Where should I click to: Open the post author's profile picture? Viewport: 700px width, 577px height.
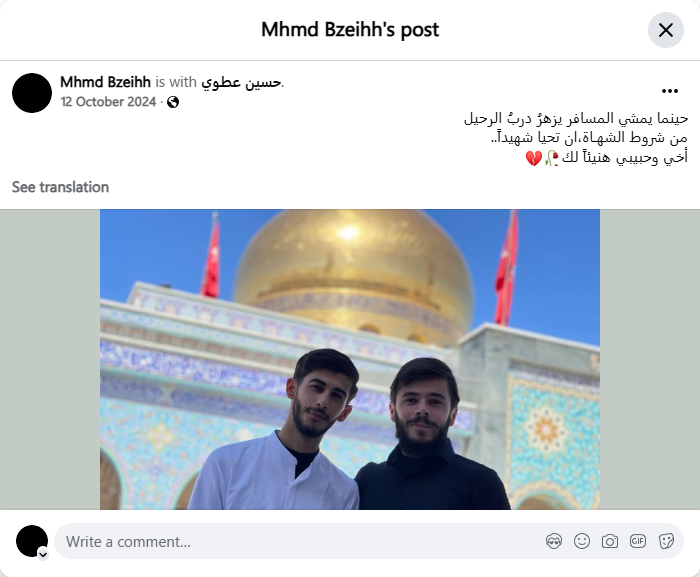tap(32, 93)
